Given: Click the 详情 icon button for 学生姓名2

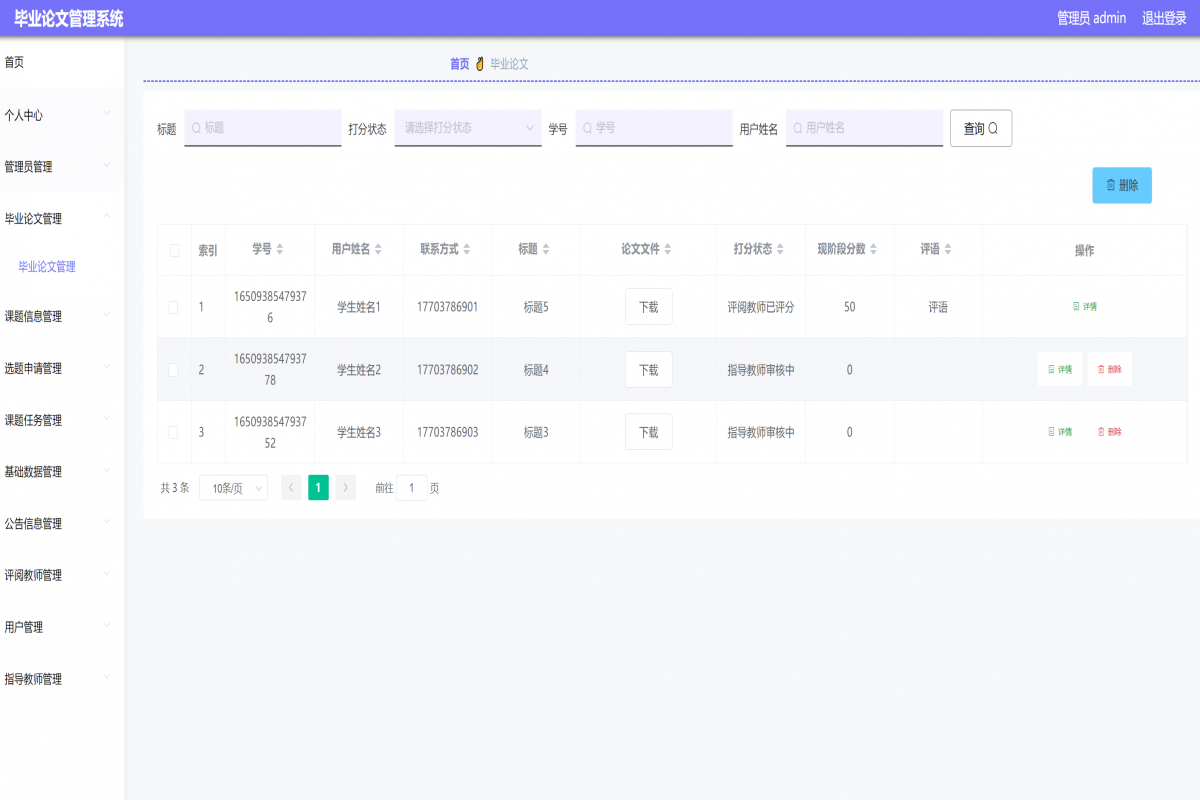Looking at the screenshot, I should pos(1059,369).
